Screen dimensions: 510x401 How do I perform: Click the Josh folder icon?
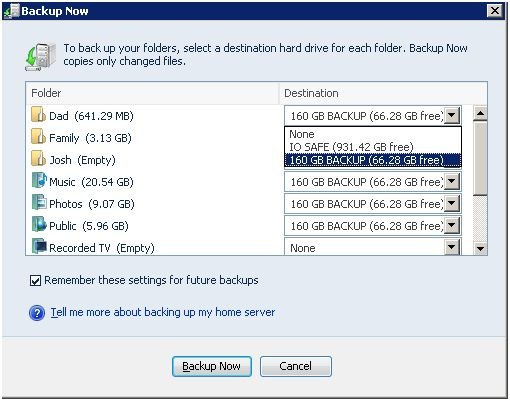pyautogui.click(x=38, y=159)
